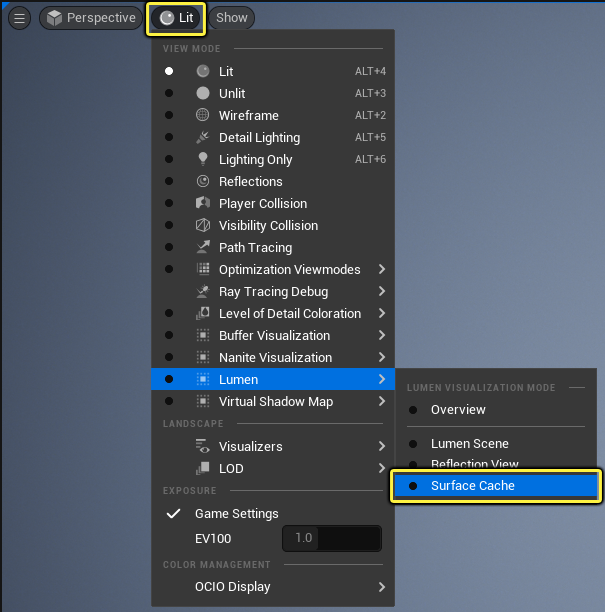Click the Reflections view mode icon
This screenshot has height=612, width=605.
(203, 182)
